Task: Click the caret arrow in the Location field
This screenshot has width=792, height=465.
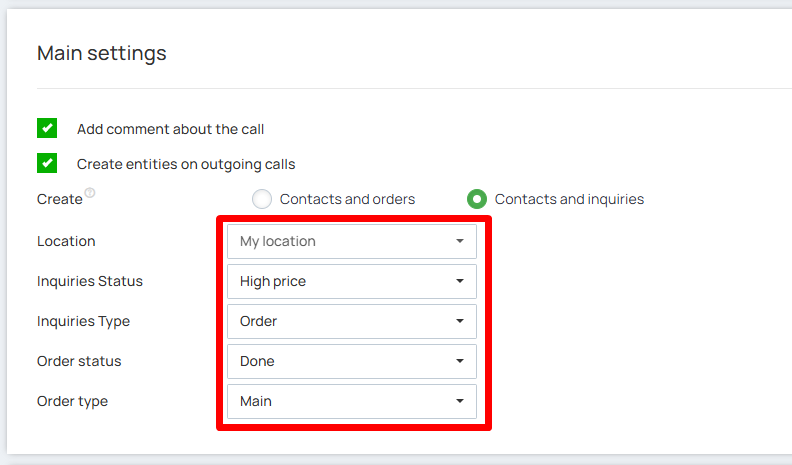Action: 459,241
